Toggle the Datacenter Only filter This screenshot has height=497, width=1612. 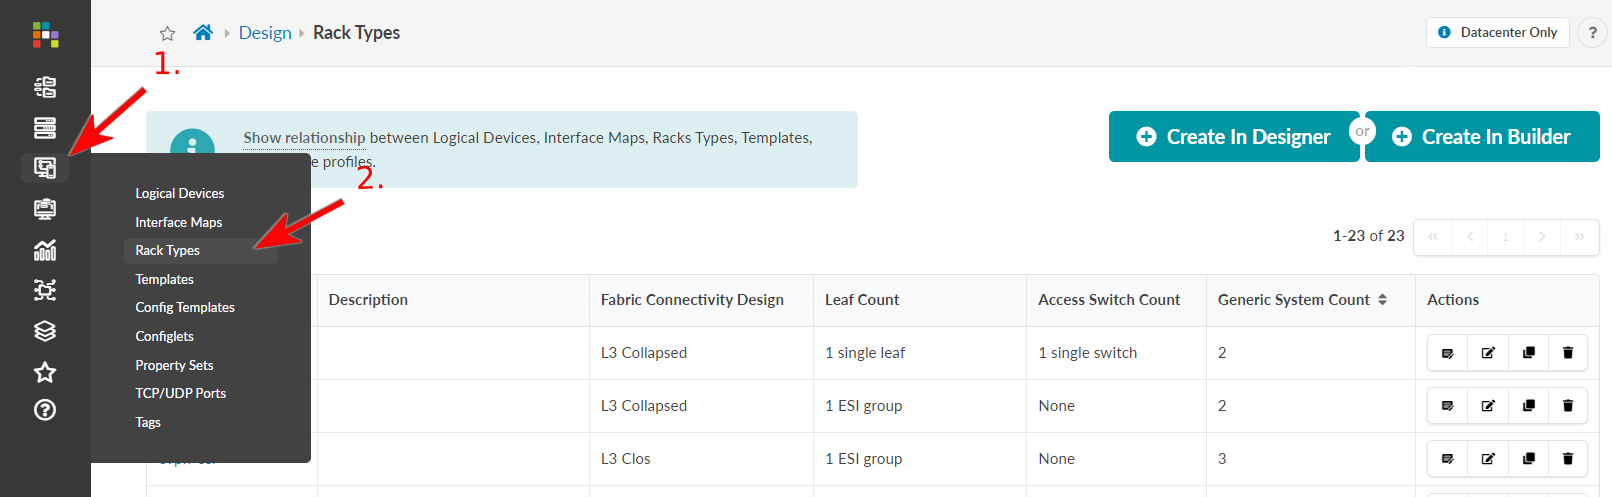click(x=1497, y=32)
